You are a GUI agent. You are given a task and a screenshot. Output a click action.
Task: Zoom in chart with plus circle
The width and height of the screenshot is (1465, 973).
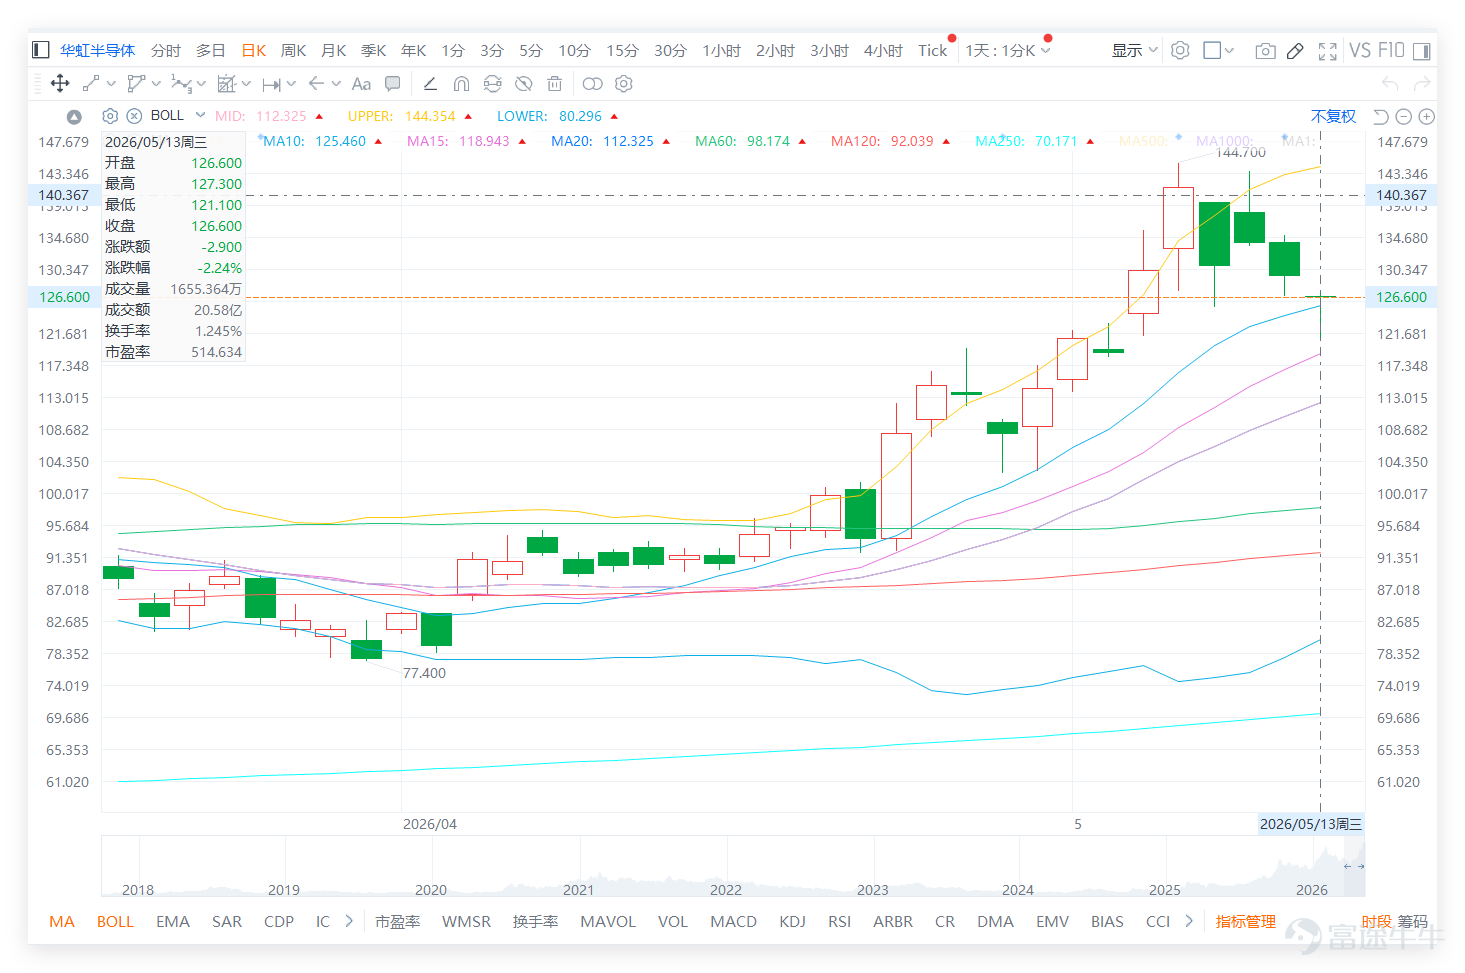(x=1427, y=117)
